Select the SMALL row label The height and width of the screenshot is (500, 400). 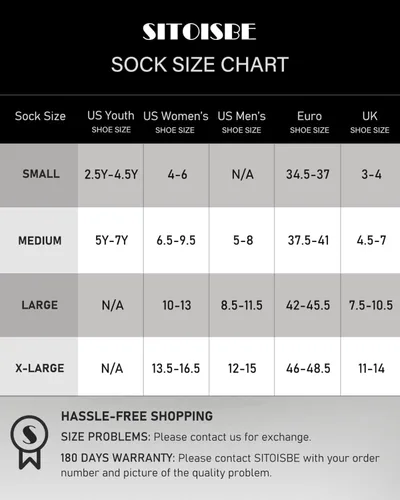click(x=41, y=174)
